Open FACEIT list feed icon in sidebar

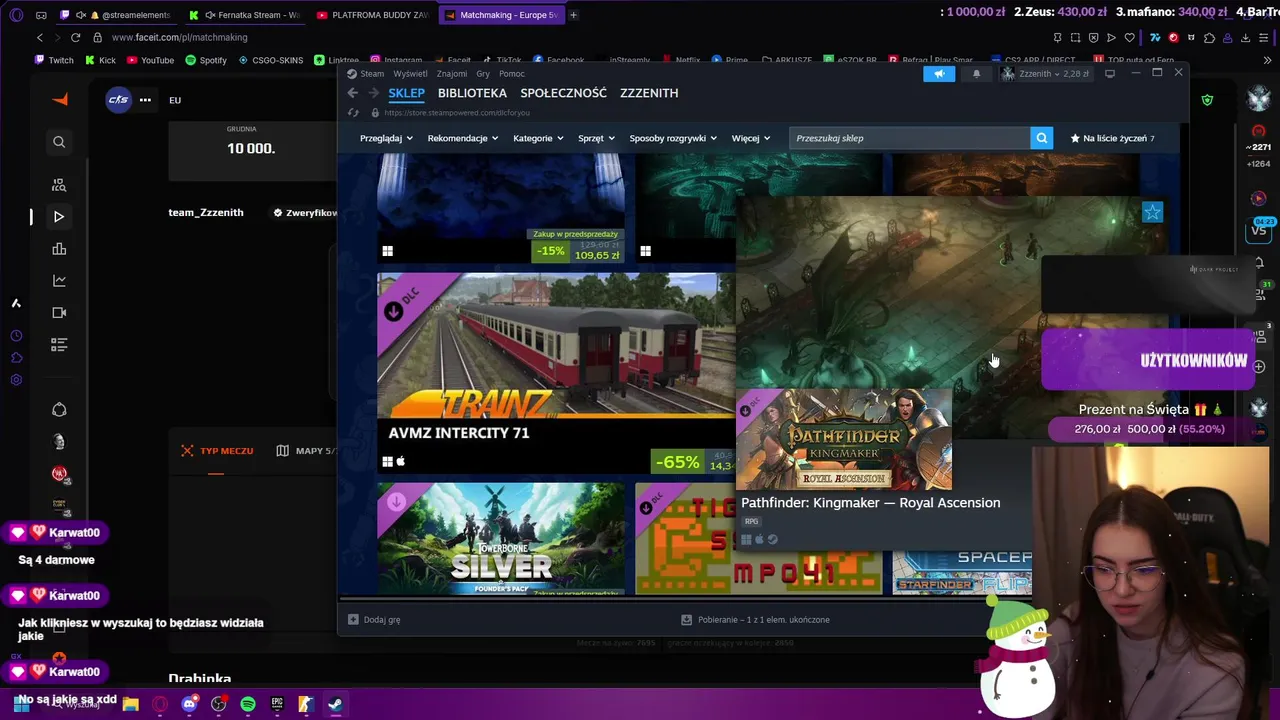pyautogui.click(x=59, y=345)
